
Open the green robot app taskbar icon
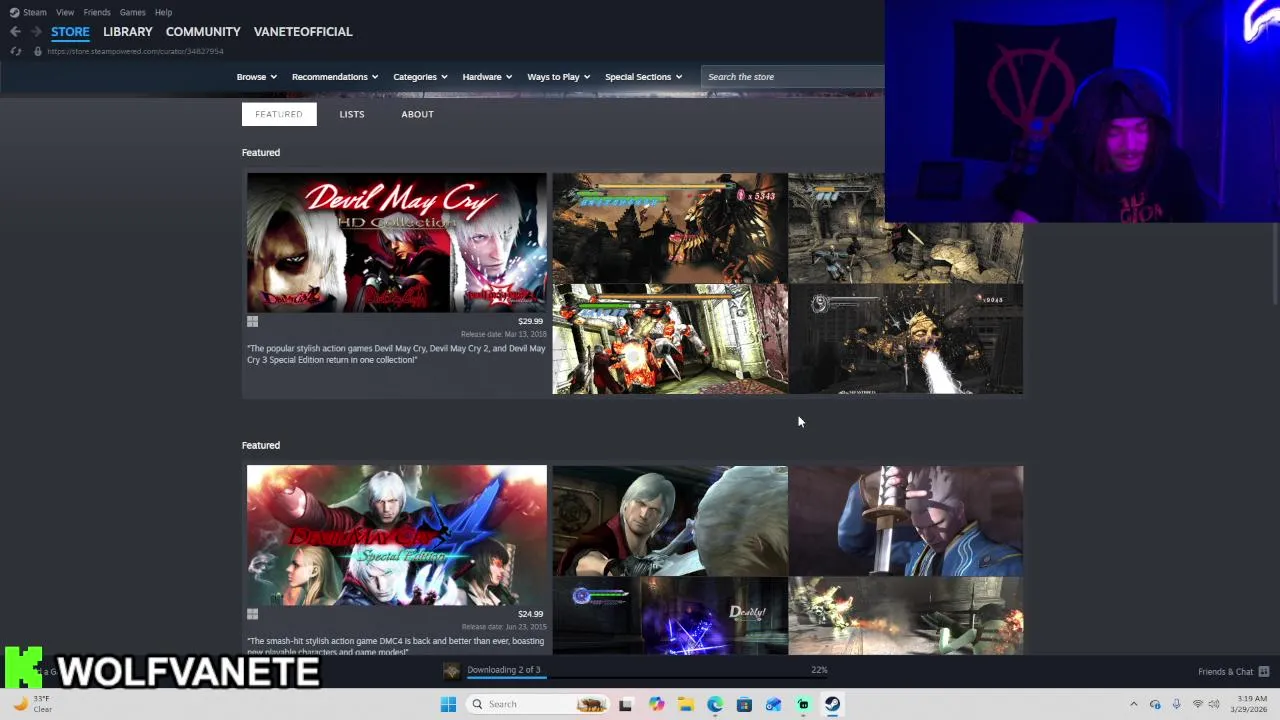tap(803, 704)
